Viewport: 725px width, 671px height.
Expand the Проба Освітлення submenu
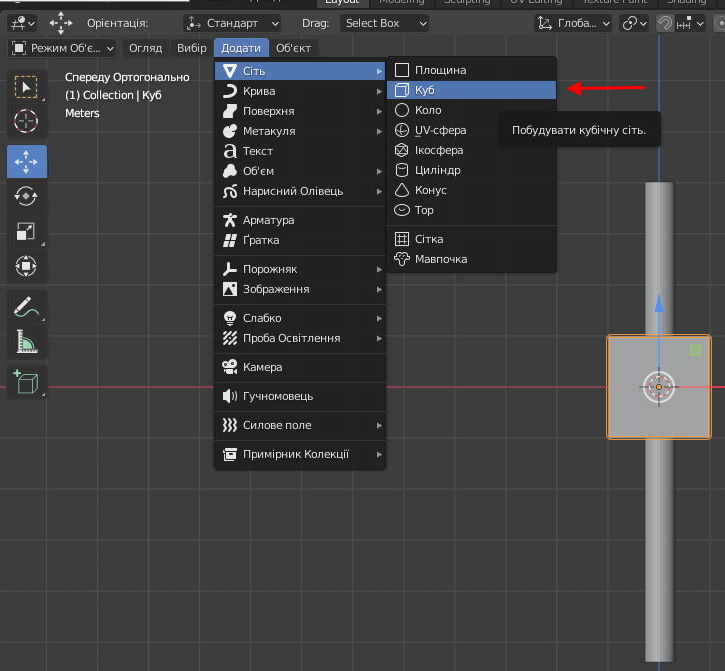[x=301, y=338]
